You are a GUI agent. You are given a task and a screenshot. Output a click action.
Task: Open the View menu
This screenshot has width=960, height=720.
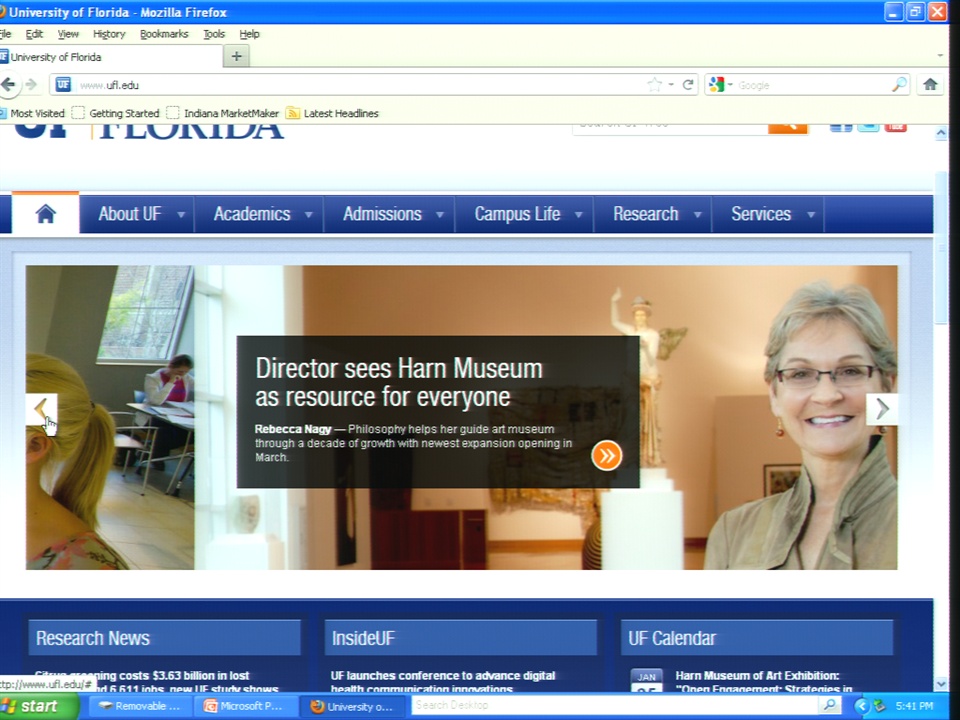tap(68, 34)
